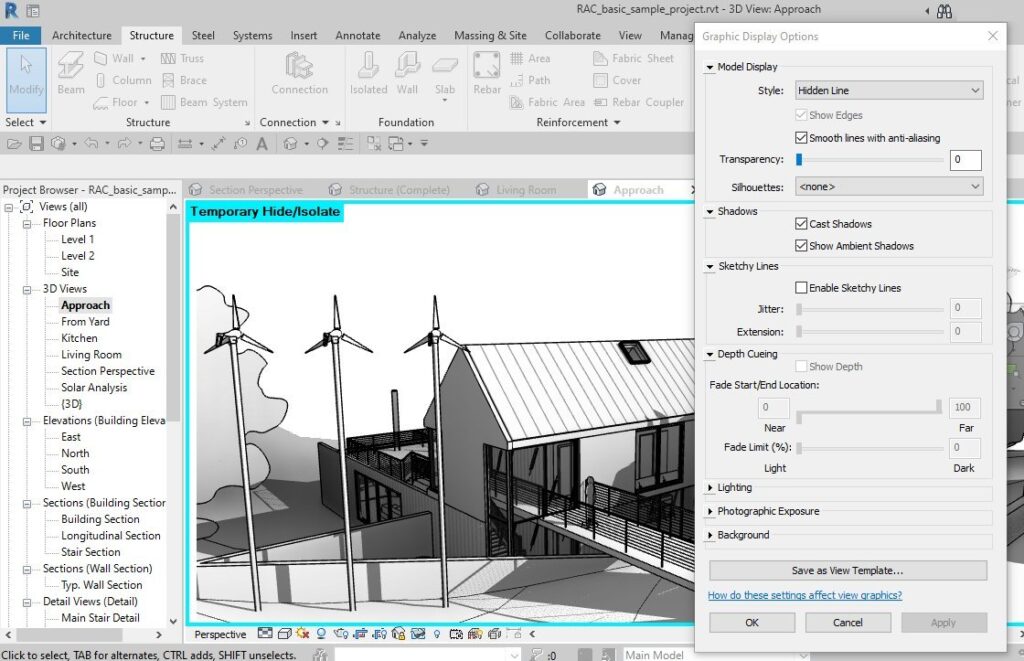
Task: Select the From Yard 3D view
Action: 84,321
